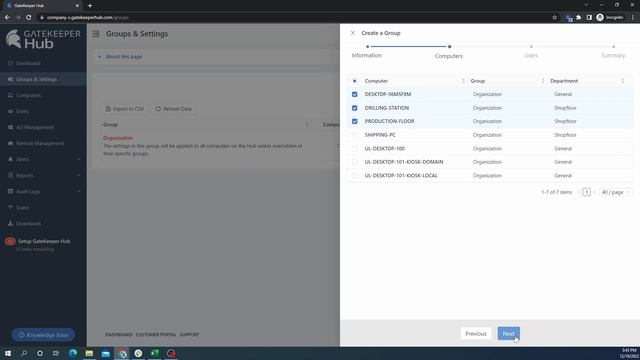Check the UL-DESKTOP-100 checkbox
Screen dimensions: 640x360
[354, 149]
